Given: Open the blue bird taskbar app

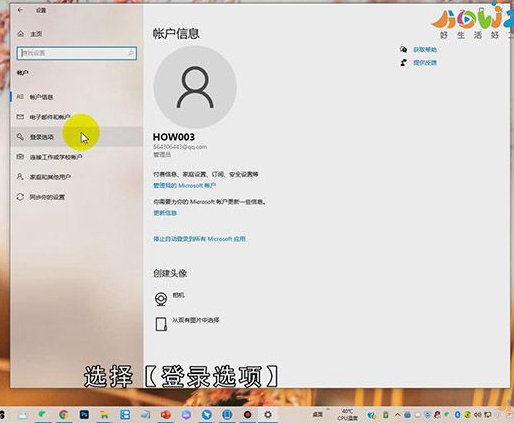Looking at the screenshot, I should click(207, 414).
